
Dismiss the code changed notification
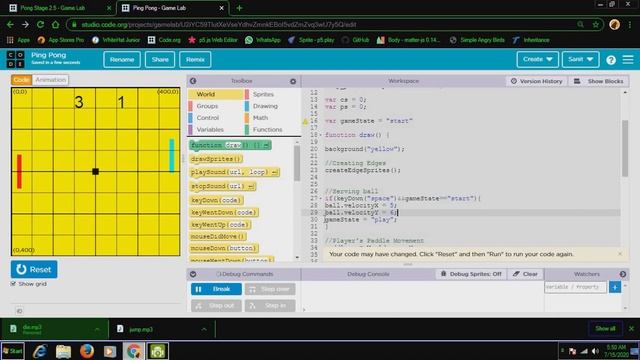pos(620,254)
